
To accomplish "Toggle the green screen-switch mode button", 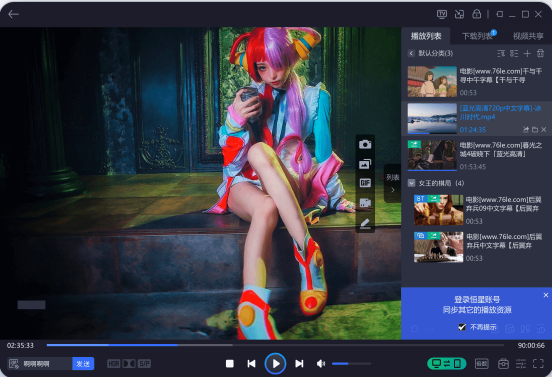I will click(x=447, y=364).
